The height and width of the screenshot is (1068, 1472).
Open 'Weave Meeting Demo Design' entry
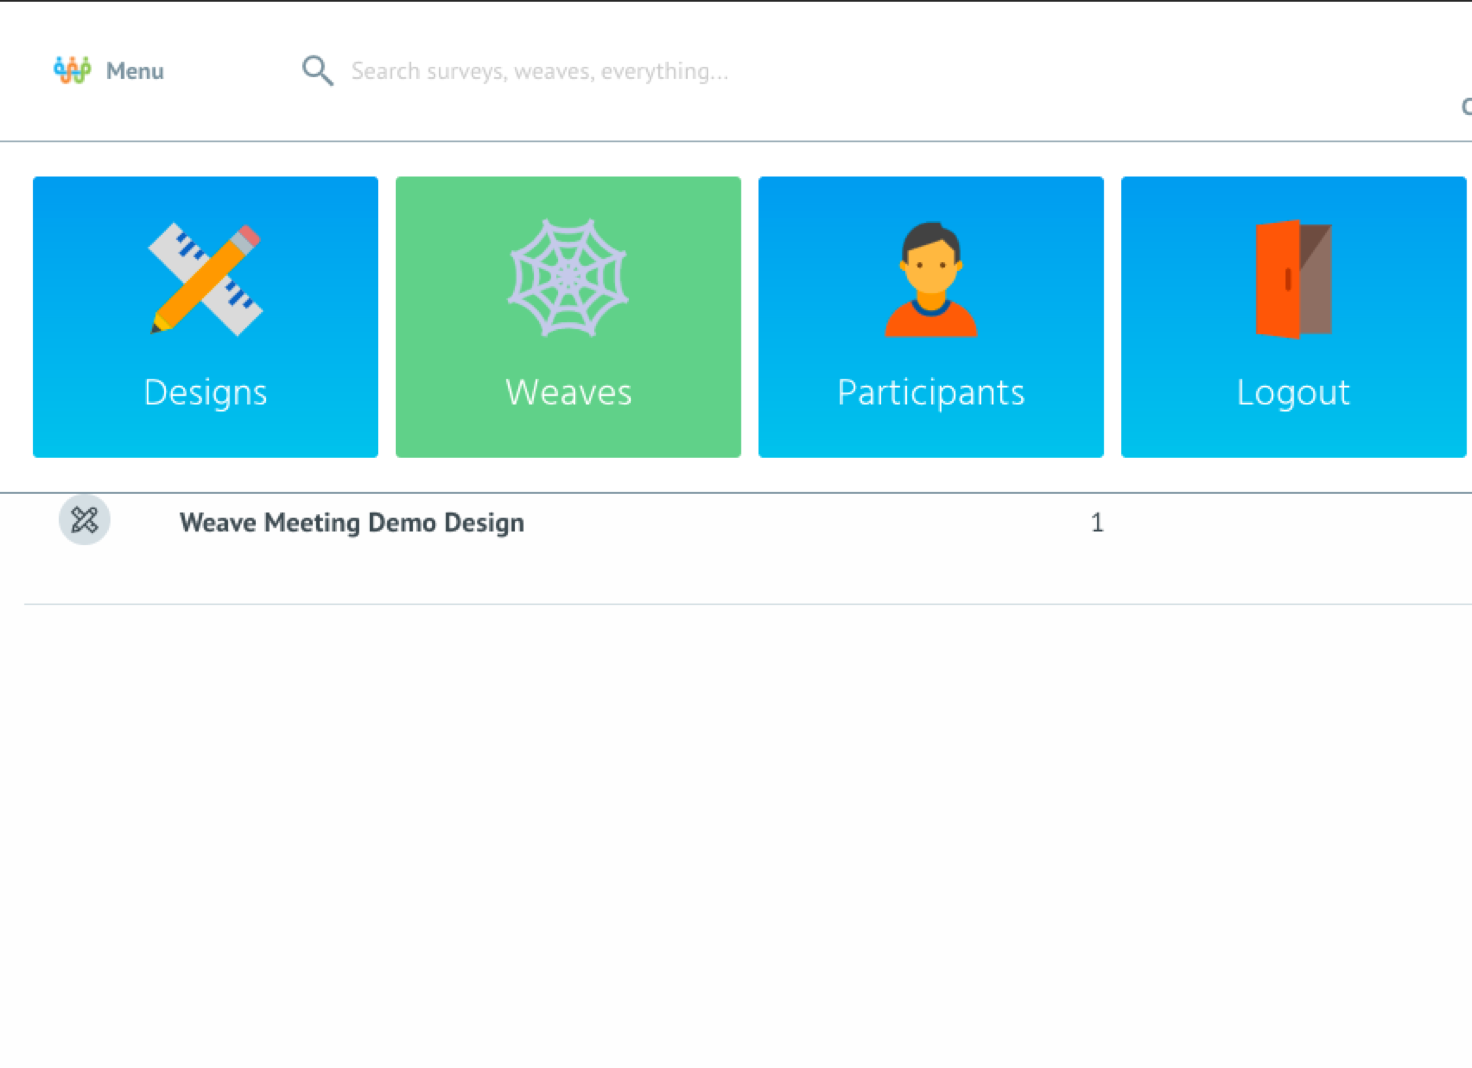click(x=351, y=523)
